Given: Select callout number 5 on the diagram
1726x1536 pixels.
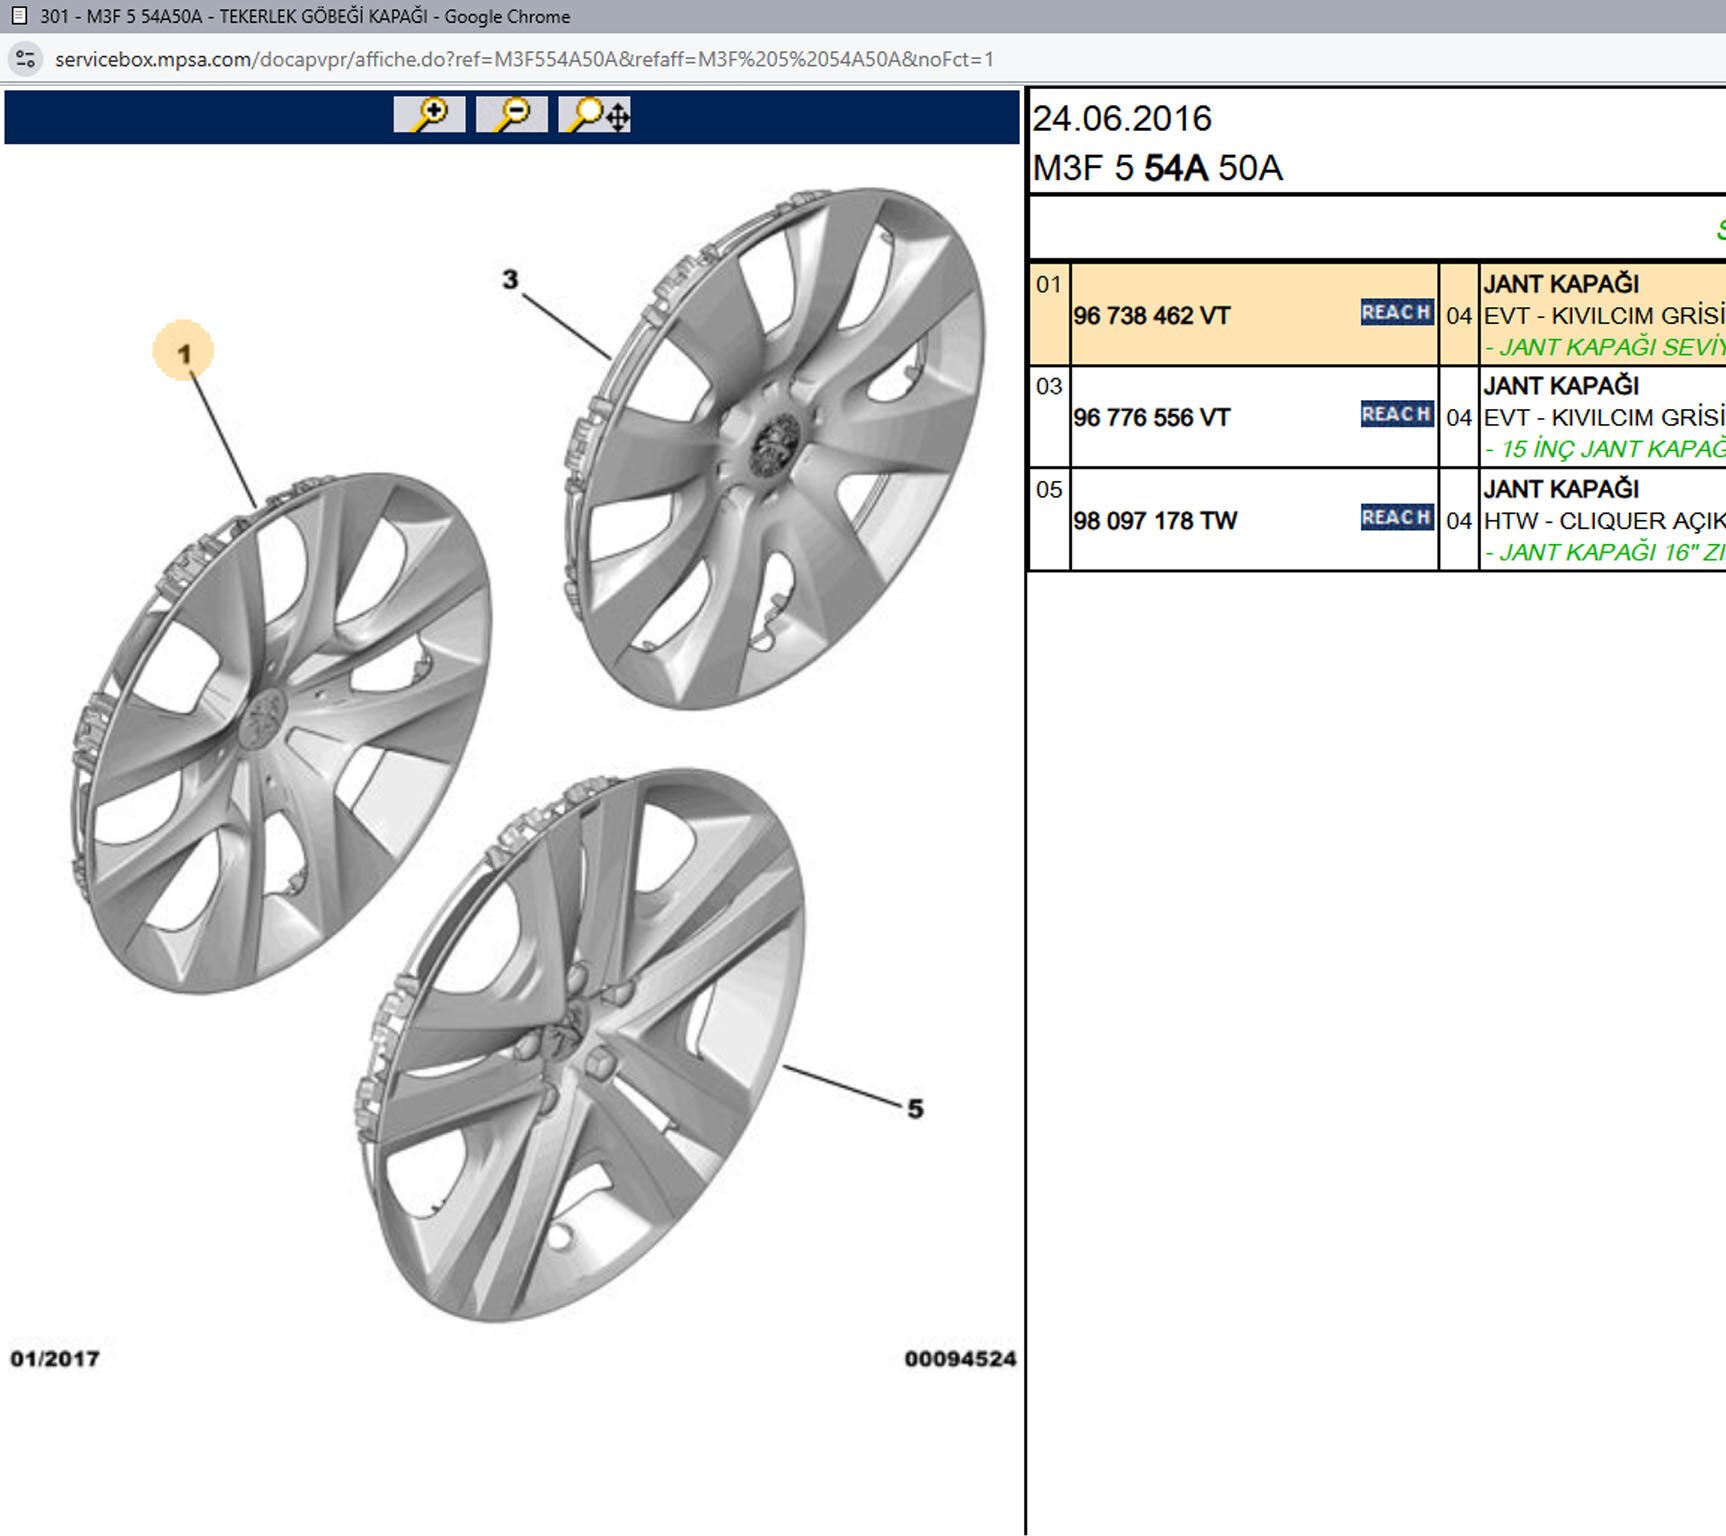Looking at the screenshot, I should tap(915, 1109).
